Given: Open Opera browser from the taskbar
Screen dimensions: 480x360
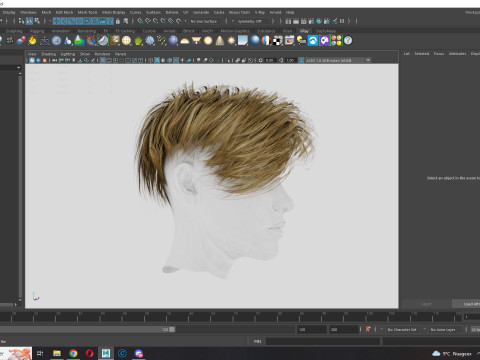Looking at the screenshot, I should pyautogui.click(x=90, y=353).
